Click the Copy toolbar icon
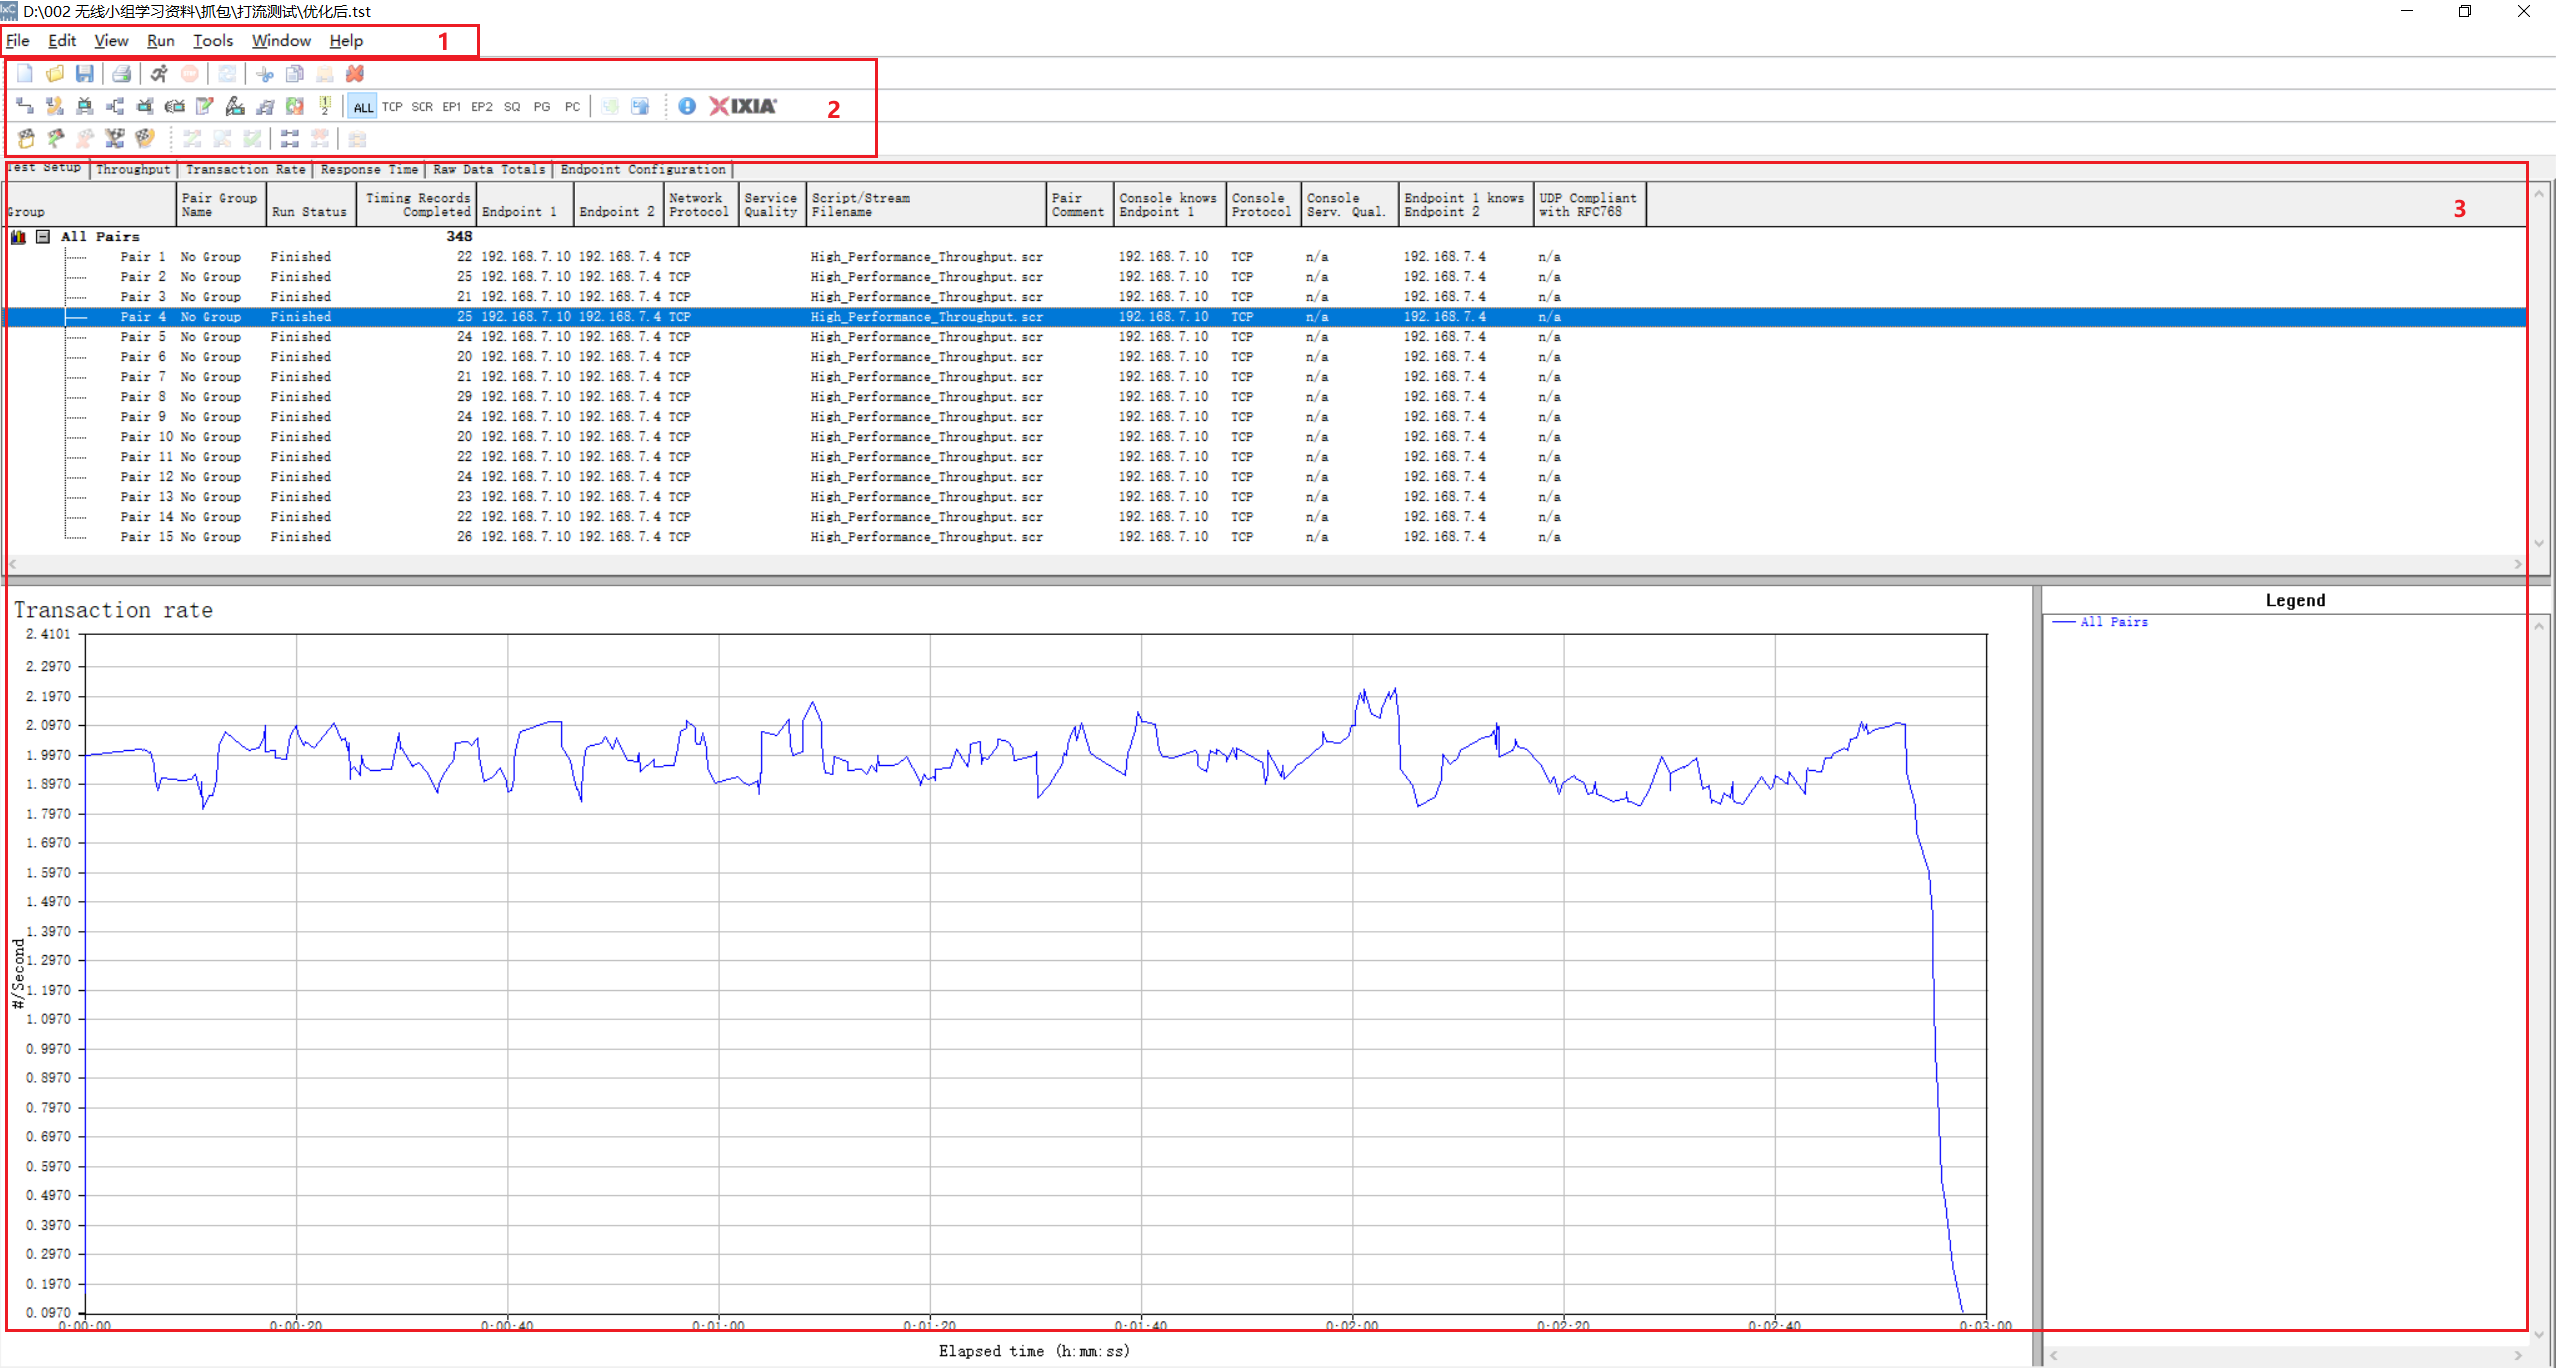The image size is (2556, 1368). click(294, 74)
